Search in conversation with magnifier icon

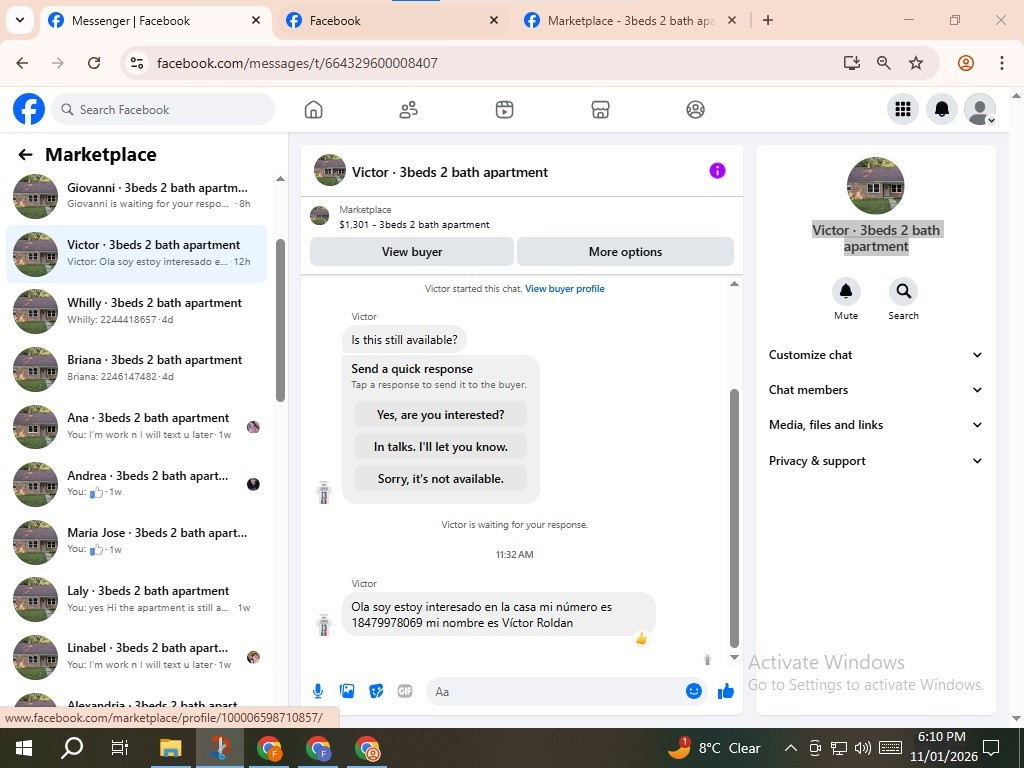point(903,291)
